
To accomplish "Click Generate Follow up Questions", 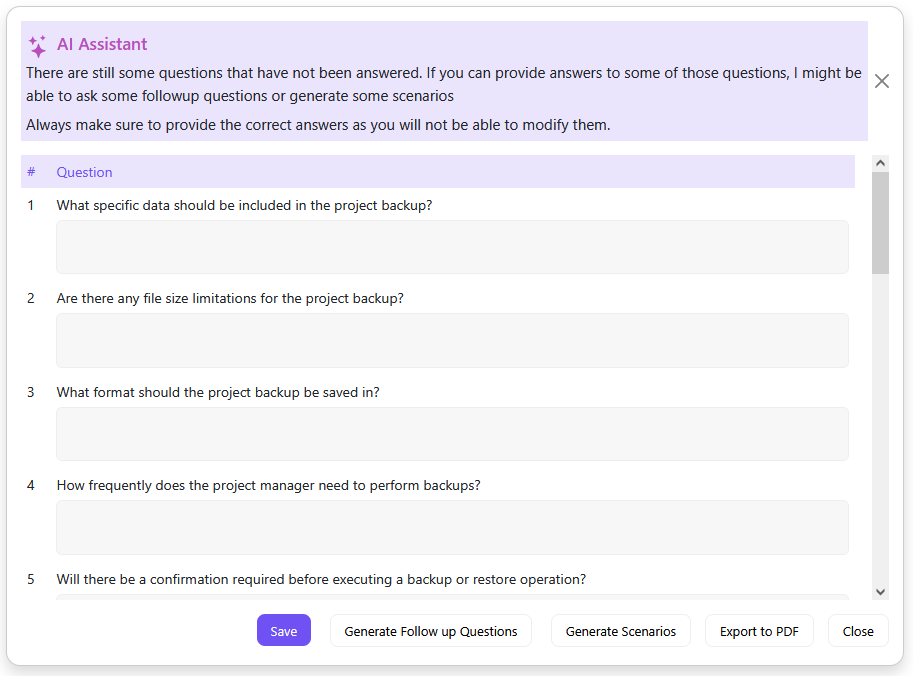I will pos(431,631).
